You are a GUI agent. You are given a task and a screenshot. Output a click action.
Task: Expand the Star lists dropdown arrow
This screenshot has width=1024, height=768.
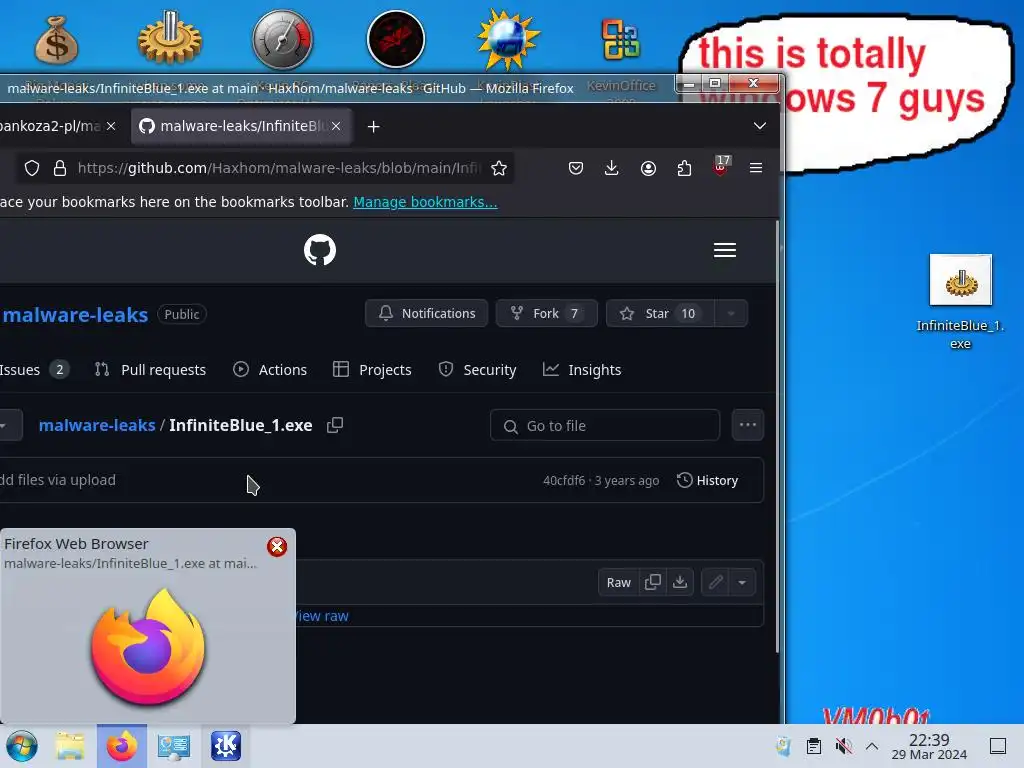pyautogui.click(x=731, y=313)
